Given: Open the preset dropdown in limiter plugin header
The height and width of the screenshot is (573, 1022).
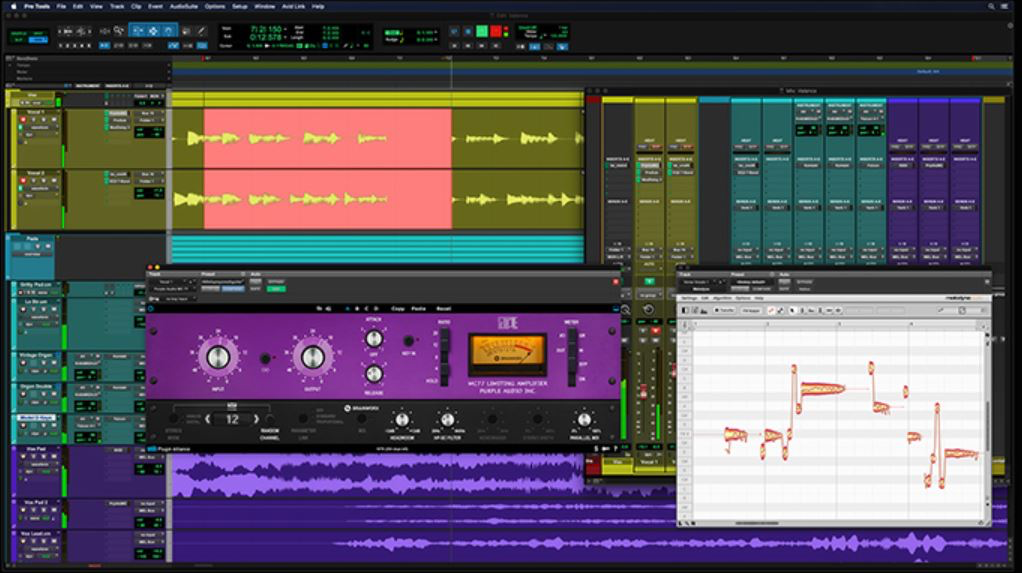Looking at the screenshot, I should point(221,282).
